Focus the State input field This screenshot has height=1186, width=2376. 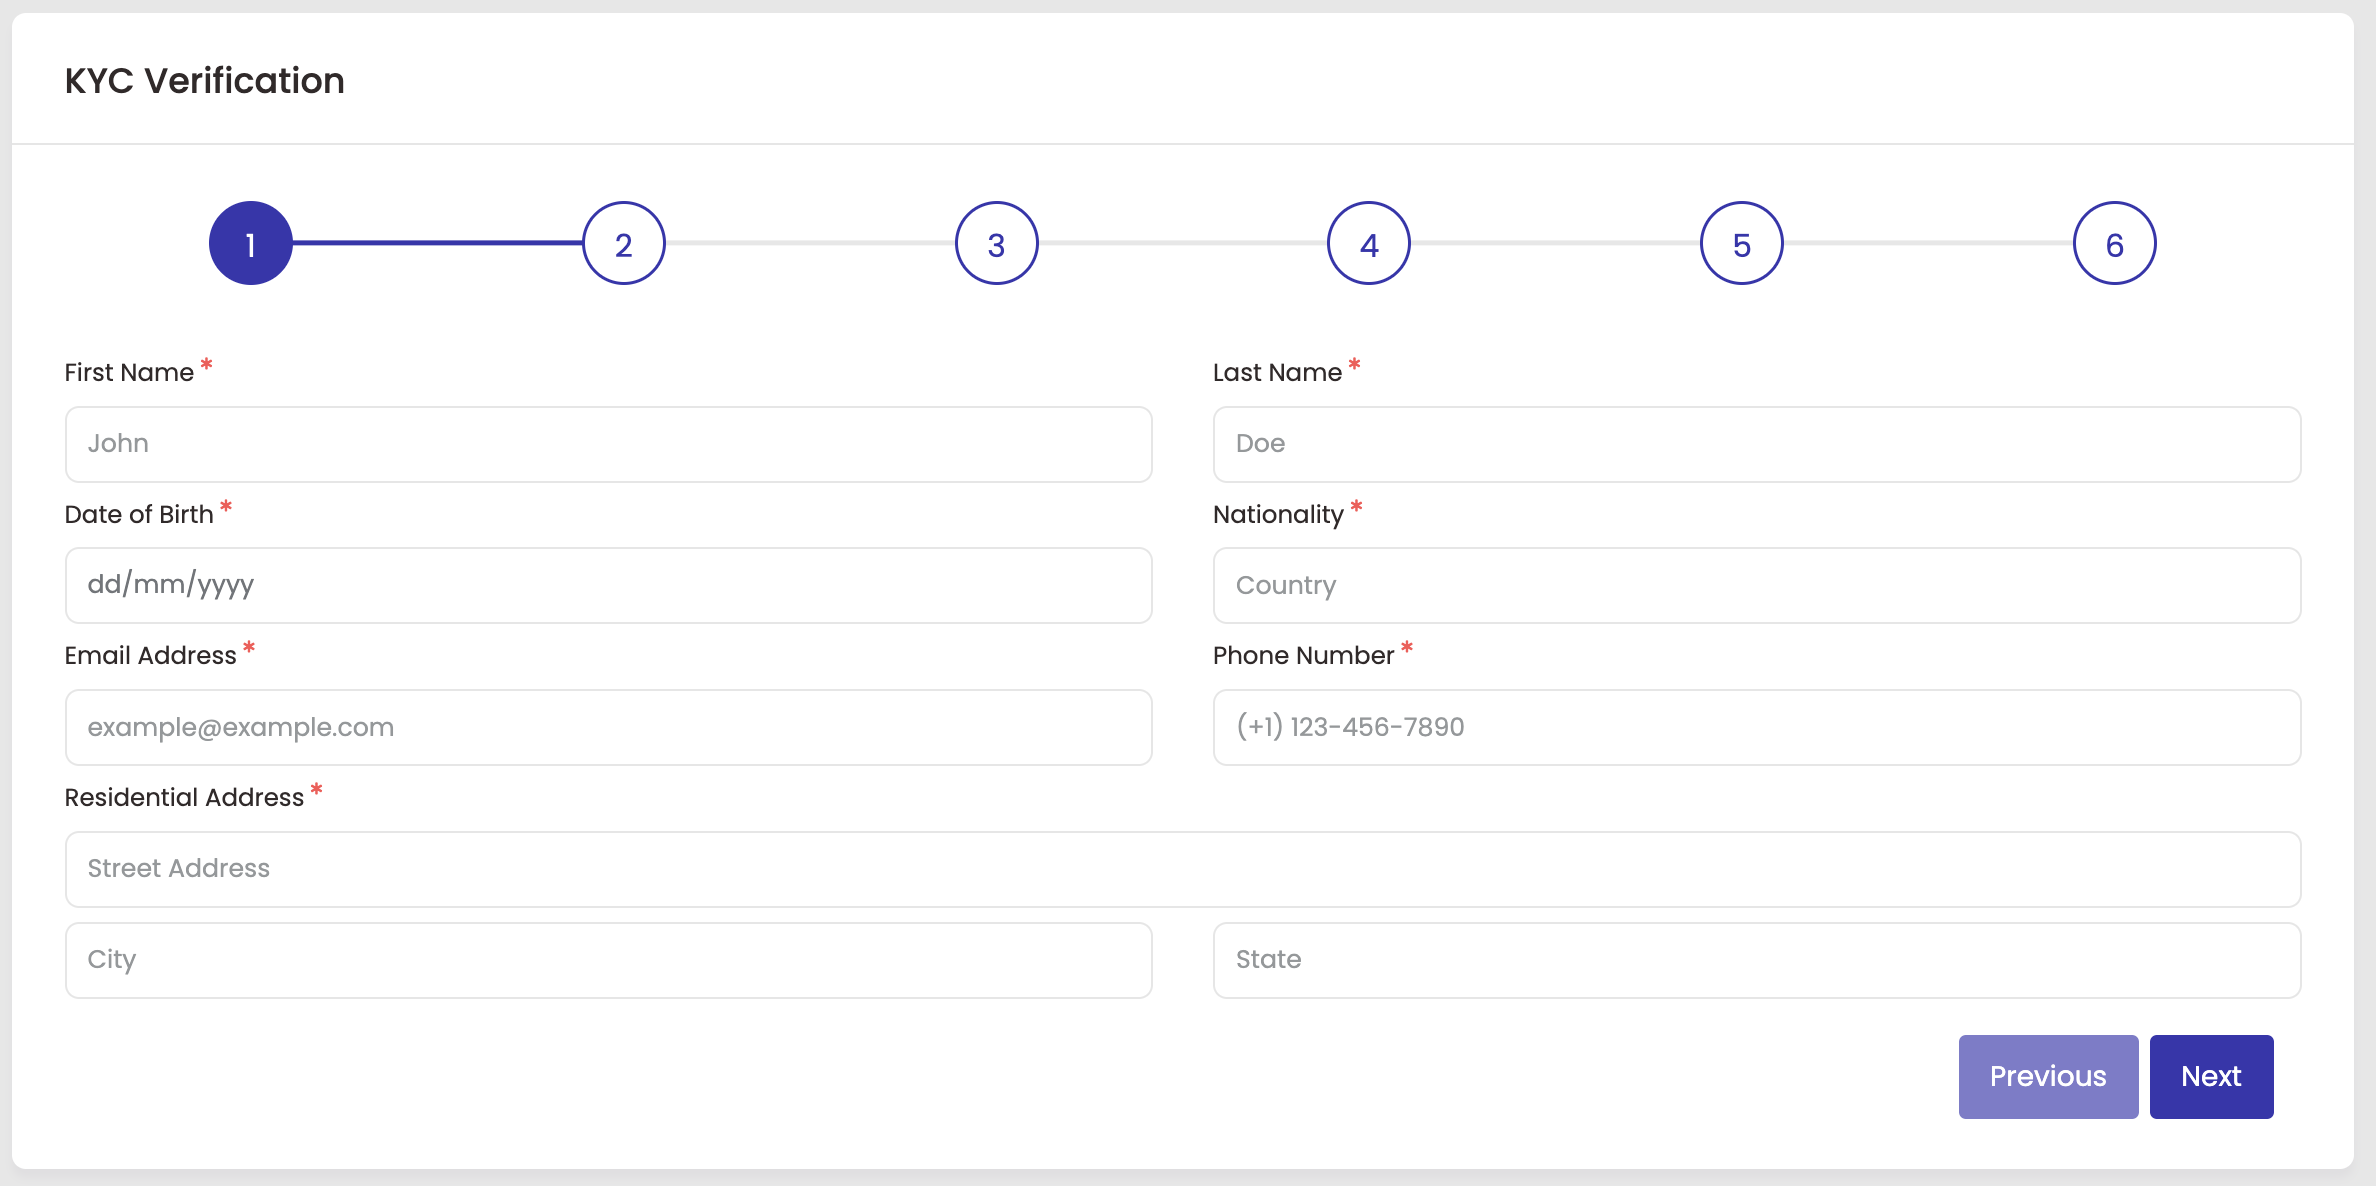pos(1756,960)
